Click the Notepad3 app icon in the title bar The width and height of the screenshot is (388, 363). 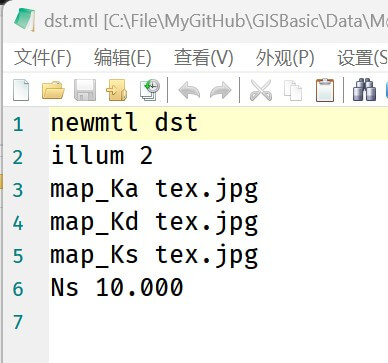(x=24, y=20)
